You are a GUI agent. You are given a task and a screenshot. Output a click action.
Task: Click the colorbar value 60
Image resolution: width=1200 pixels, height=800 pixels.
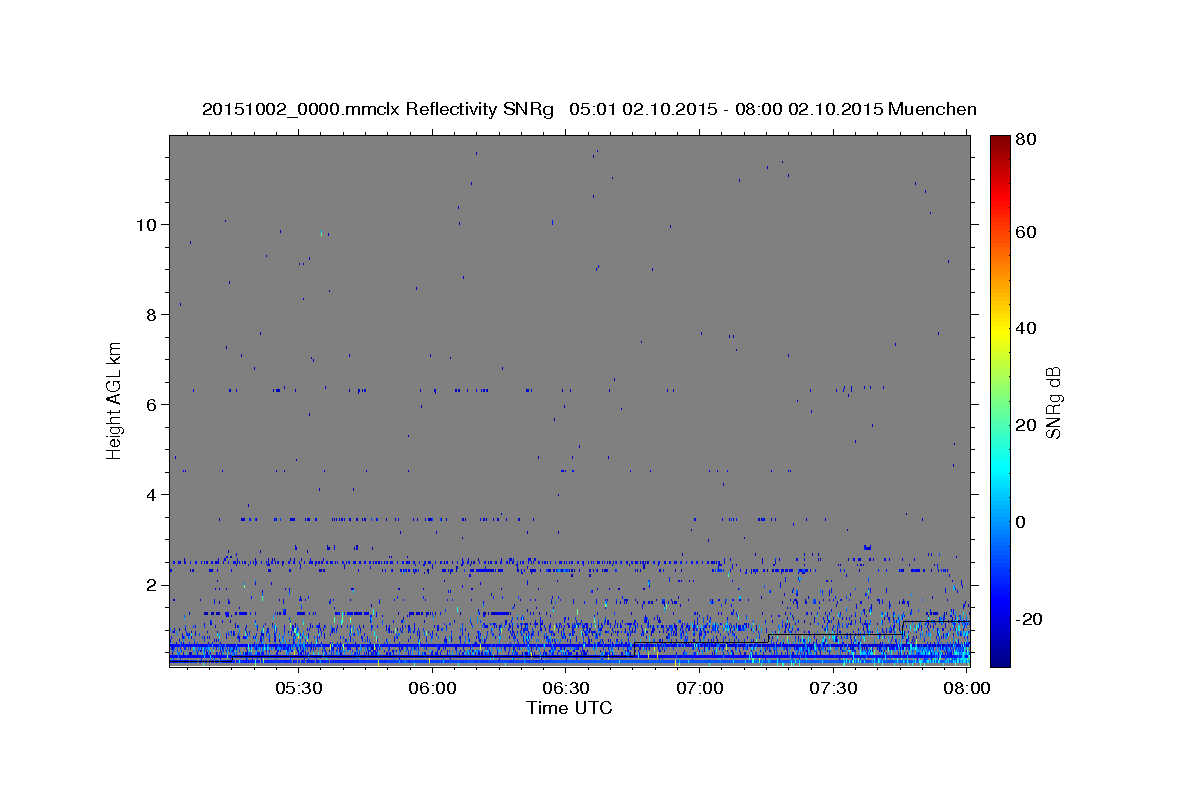(1026, 232)
